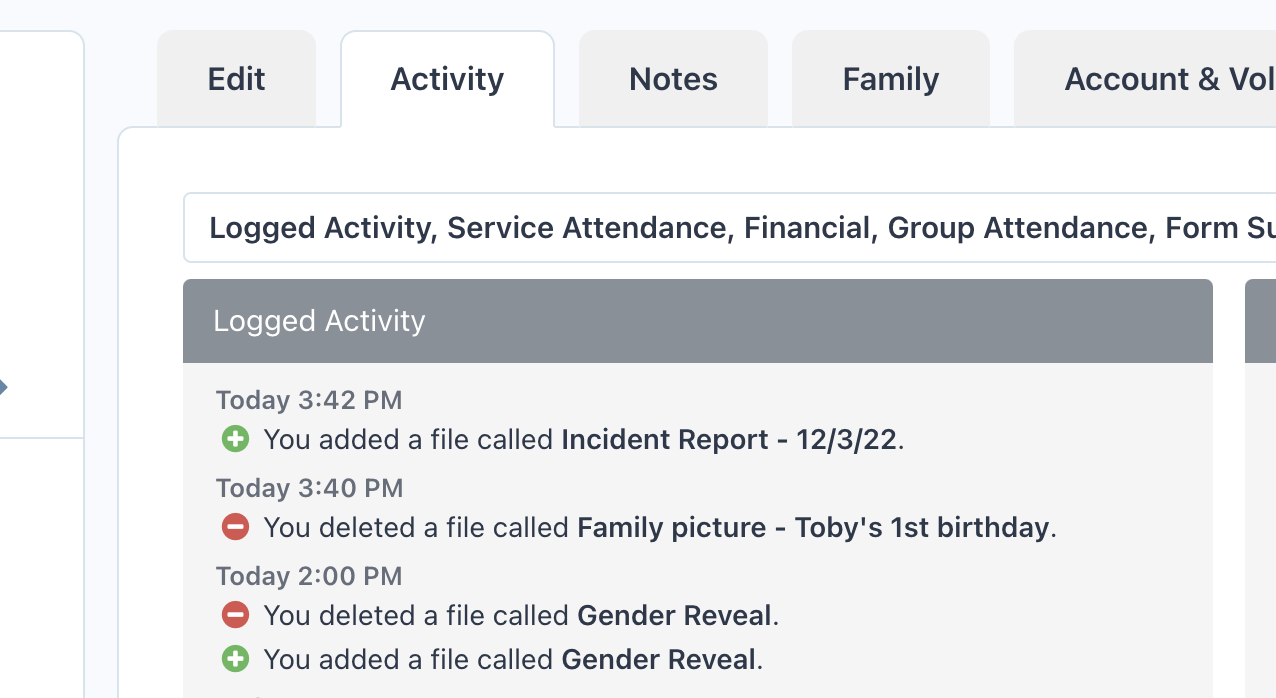Click the green add icon on the Gender Reveal addition
The height and width of the screenshot is (698, 1276).
(x=235, y=659)
